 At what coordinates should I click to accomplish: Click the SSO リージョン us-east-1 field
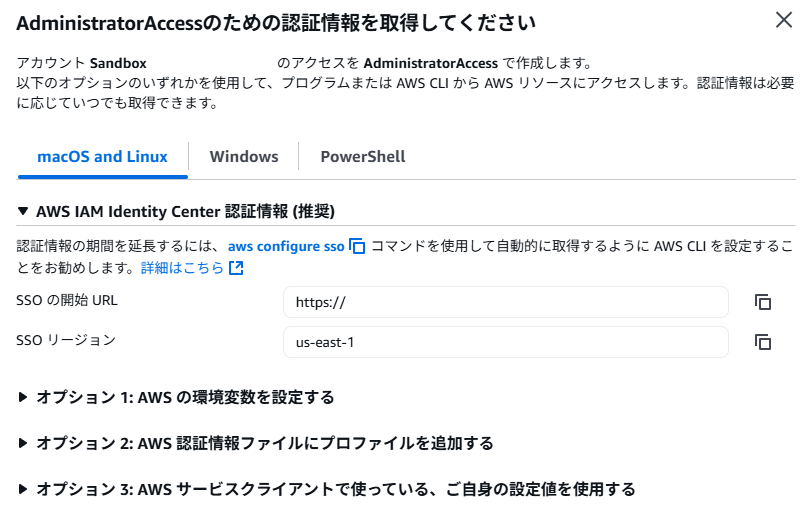505,342
